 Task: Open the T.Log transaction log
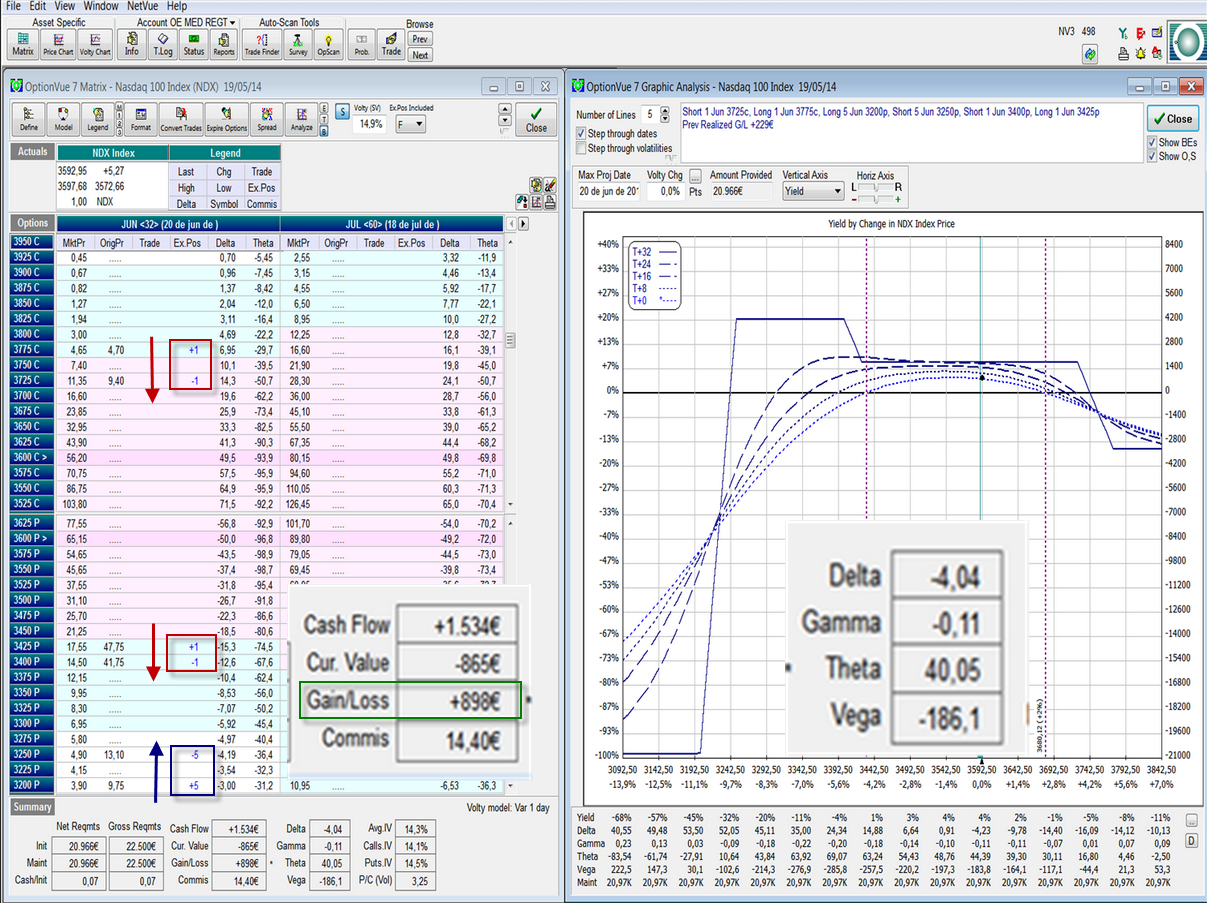click(x=162, y=44)
